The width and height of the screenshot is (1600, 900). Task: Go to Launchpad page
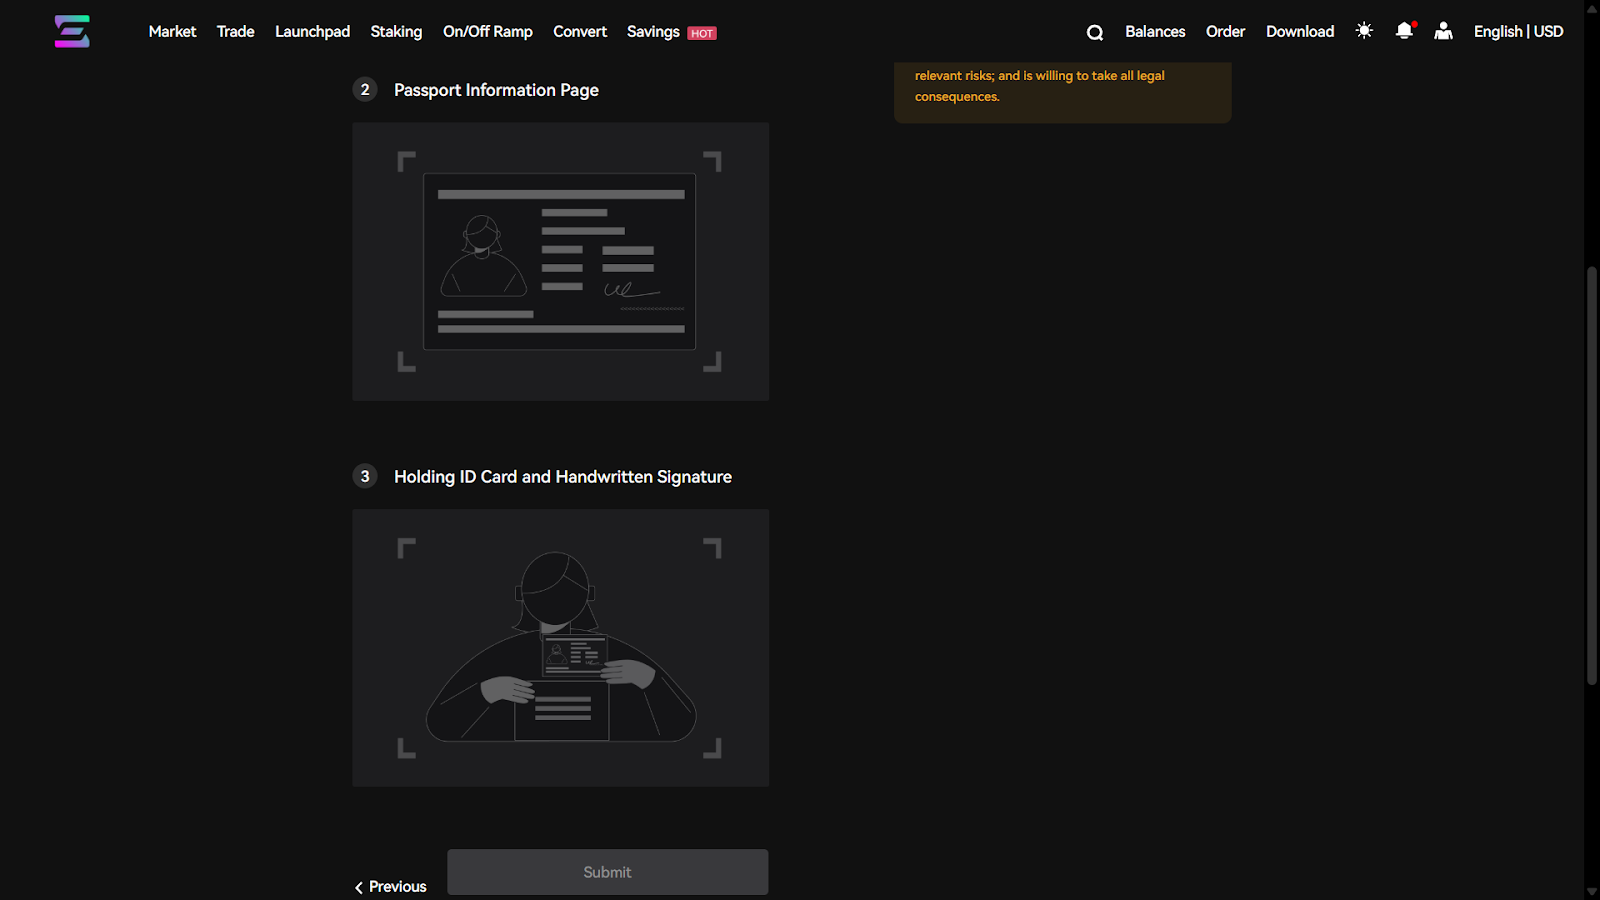[312, 31]
